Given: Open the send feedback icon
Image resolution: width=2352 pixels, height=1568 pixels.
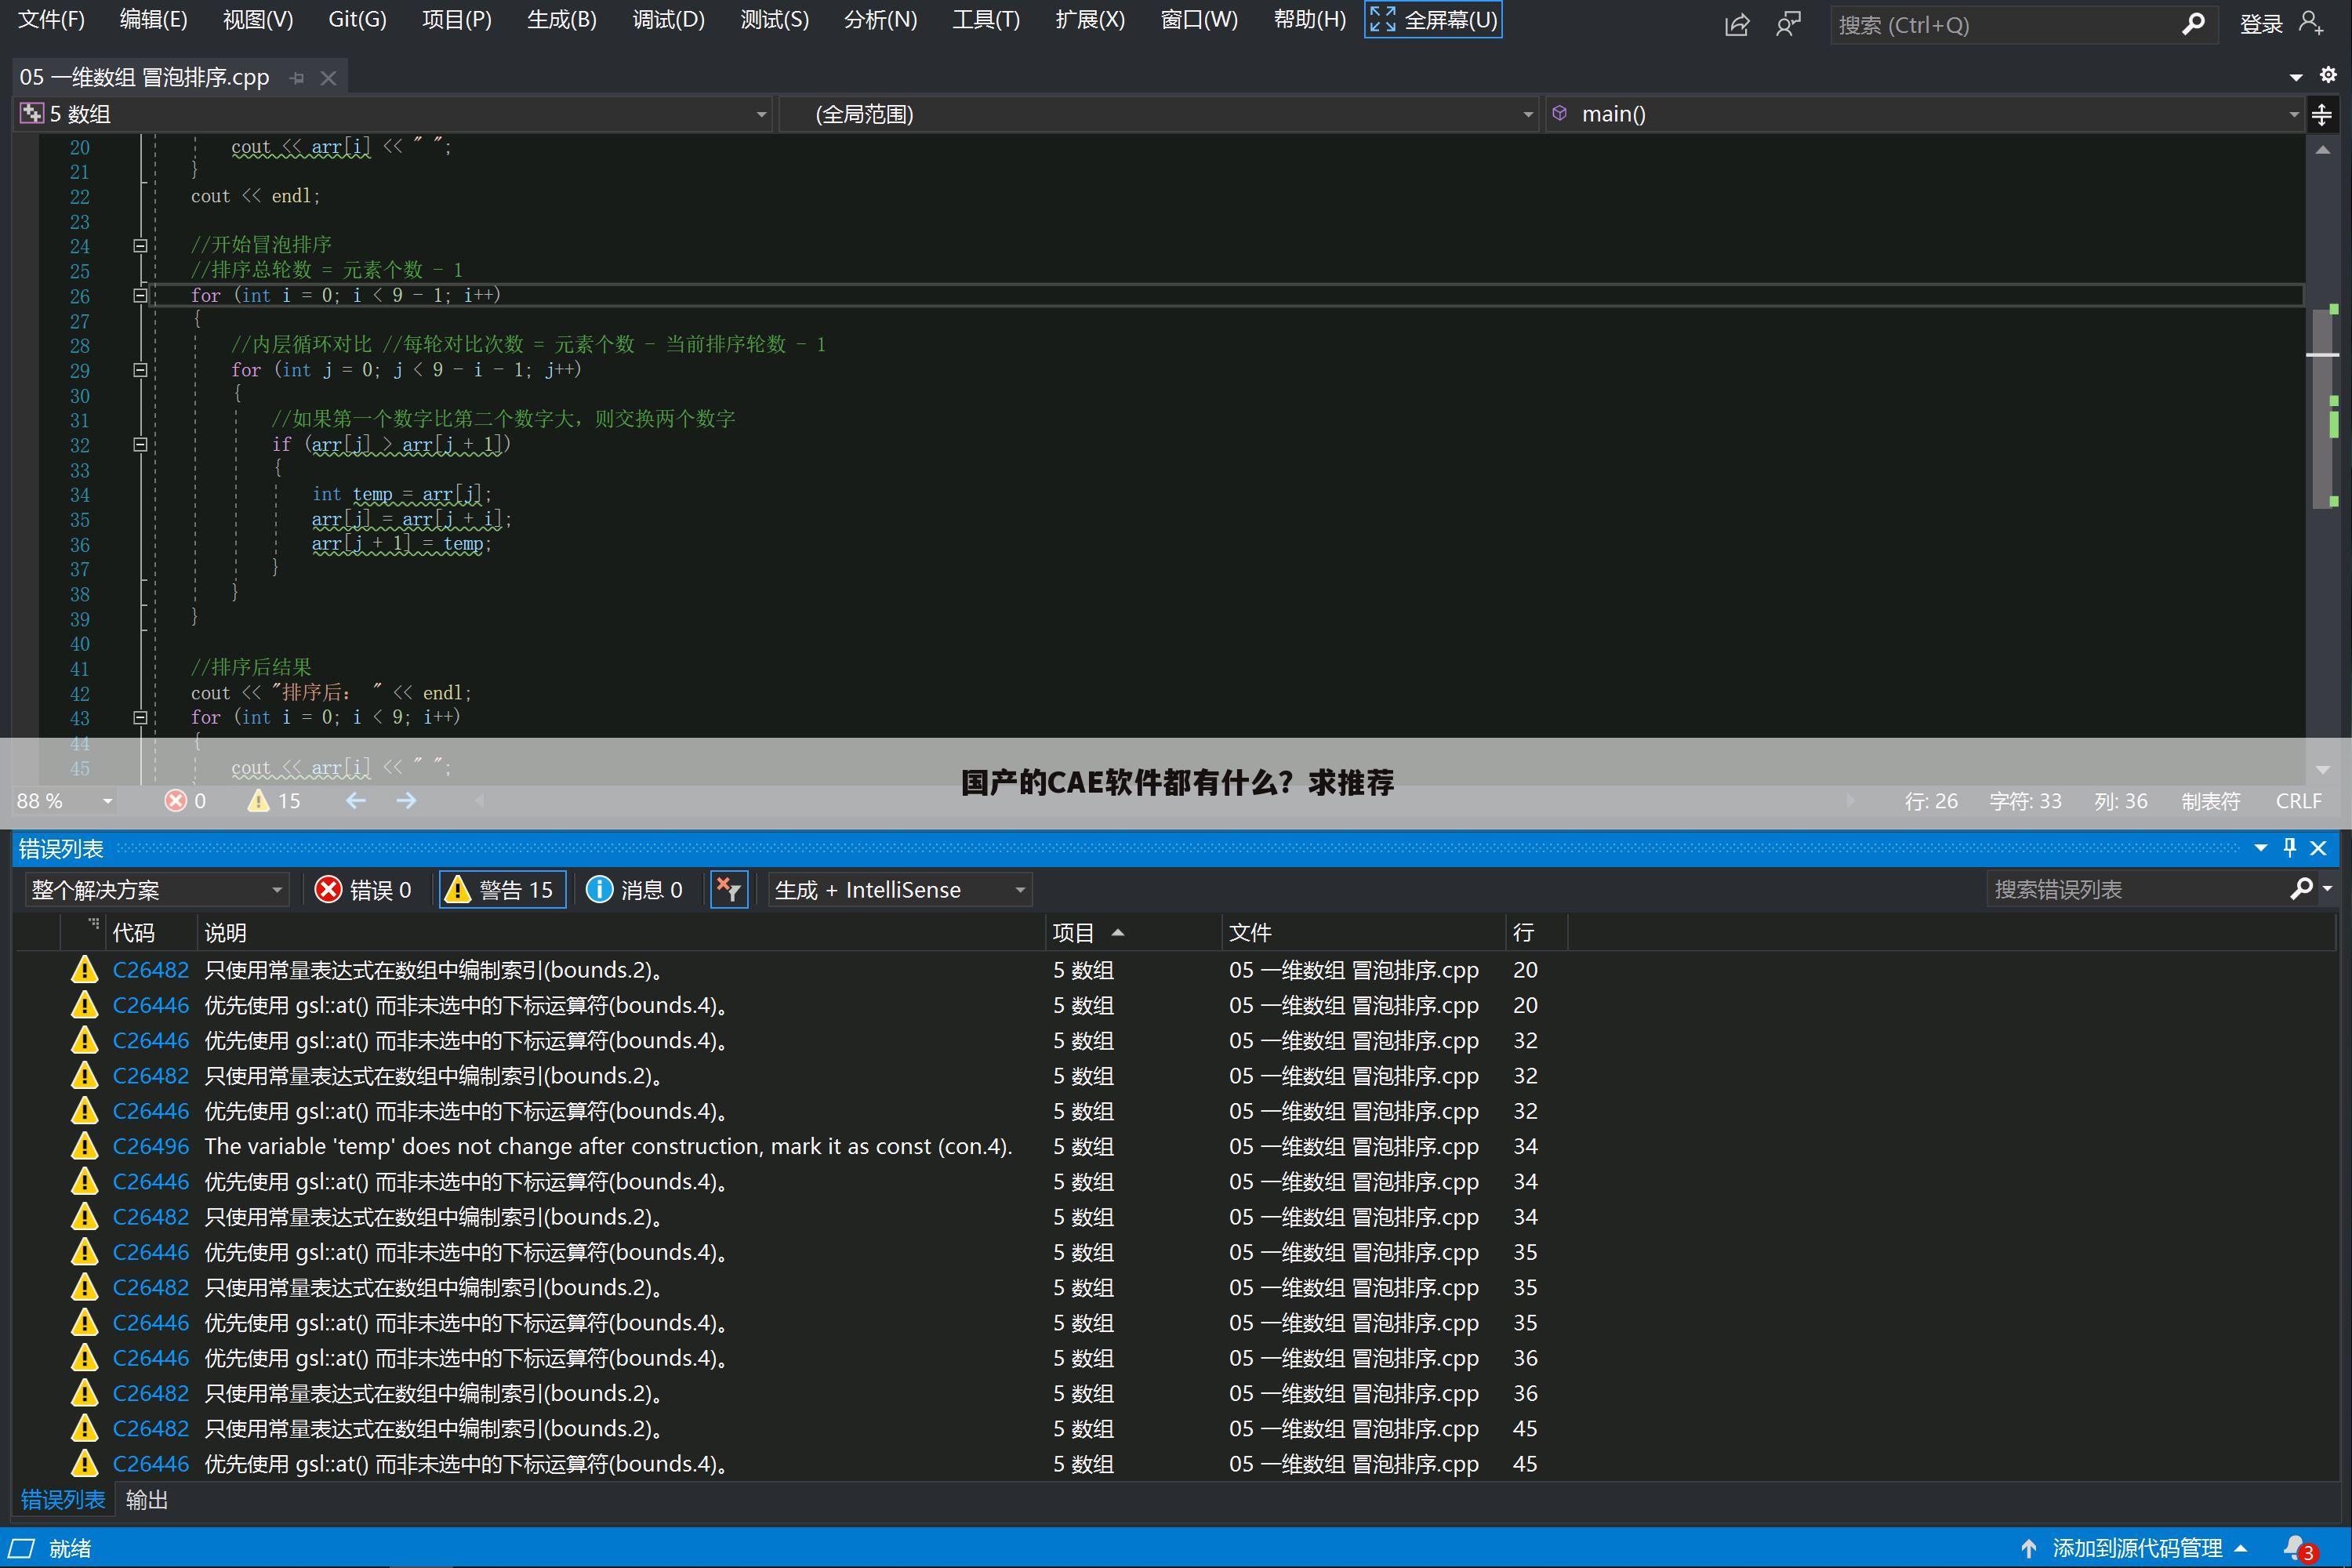Looking at the screenshot, I should point(1788,24).
